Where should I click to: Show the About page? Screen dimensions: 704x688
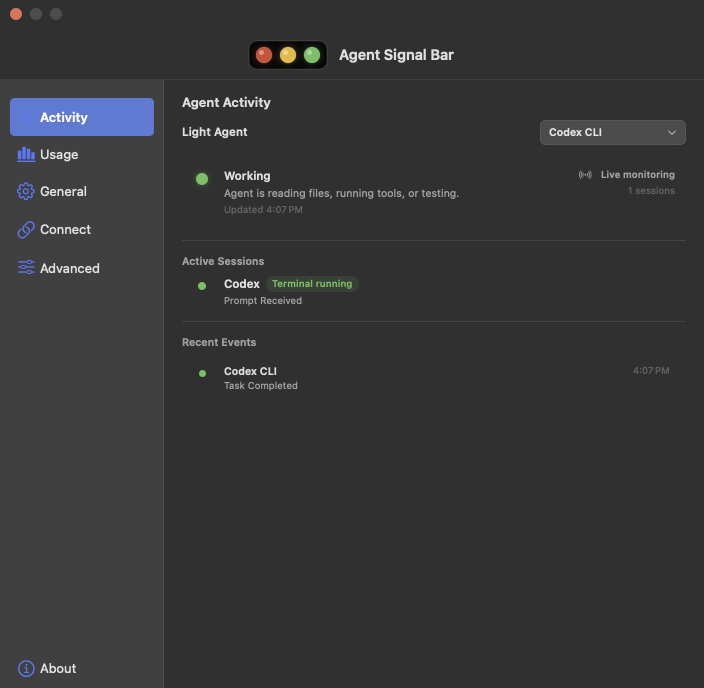point(82,668)
